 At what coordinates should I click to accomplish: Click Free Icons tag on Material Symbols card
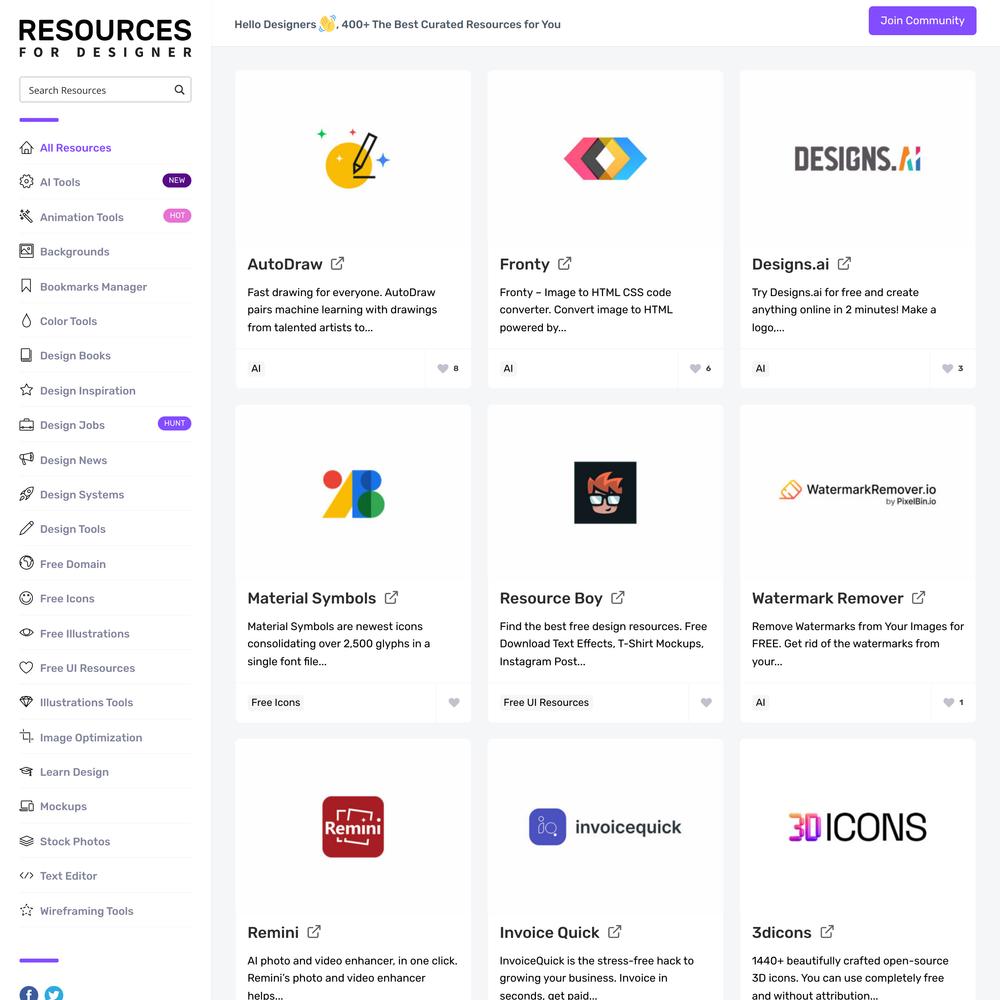pos(276,702)
